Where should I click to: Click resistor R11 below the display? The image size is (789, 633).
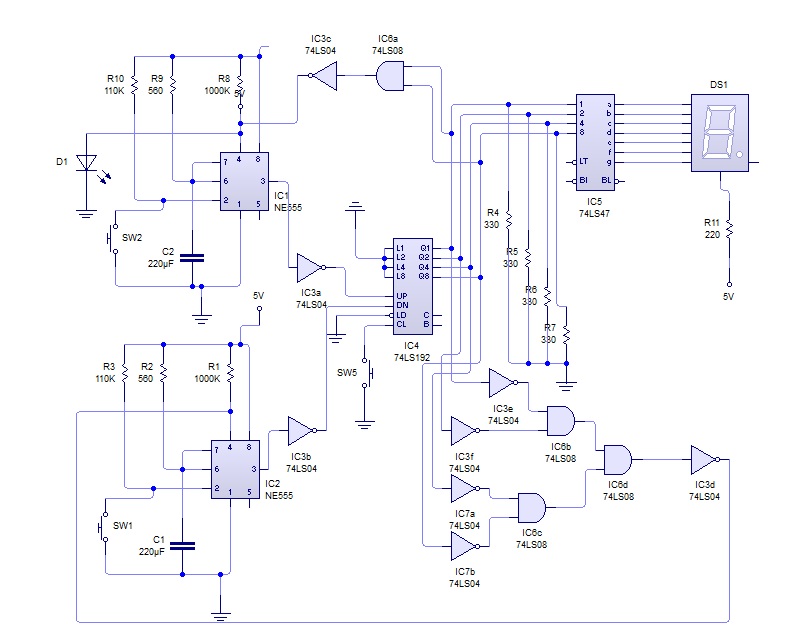coord(729,229)
